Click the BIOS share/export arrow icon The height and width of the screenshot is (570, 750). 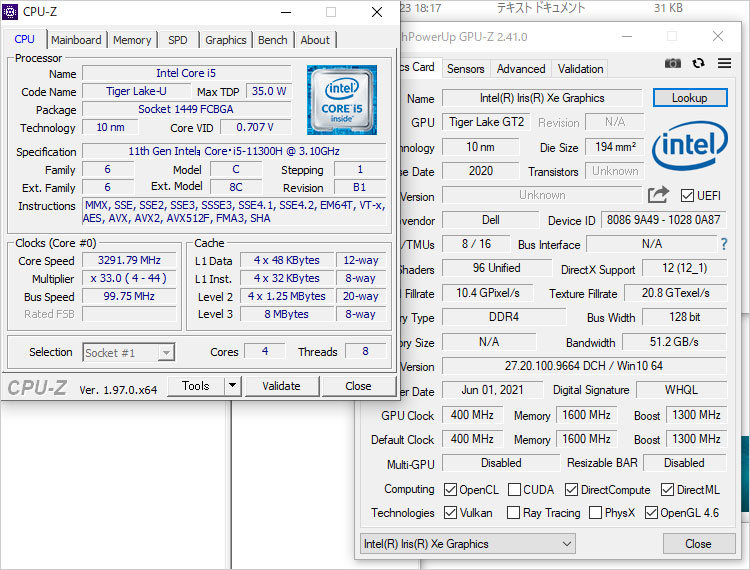[x=658, y=195]
